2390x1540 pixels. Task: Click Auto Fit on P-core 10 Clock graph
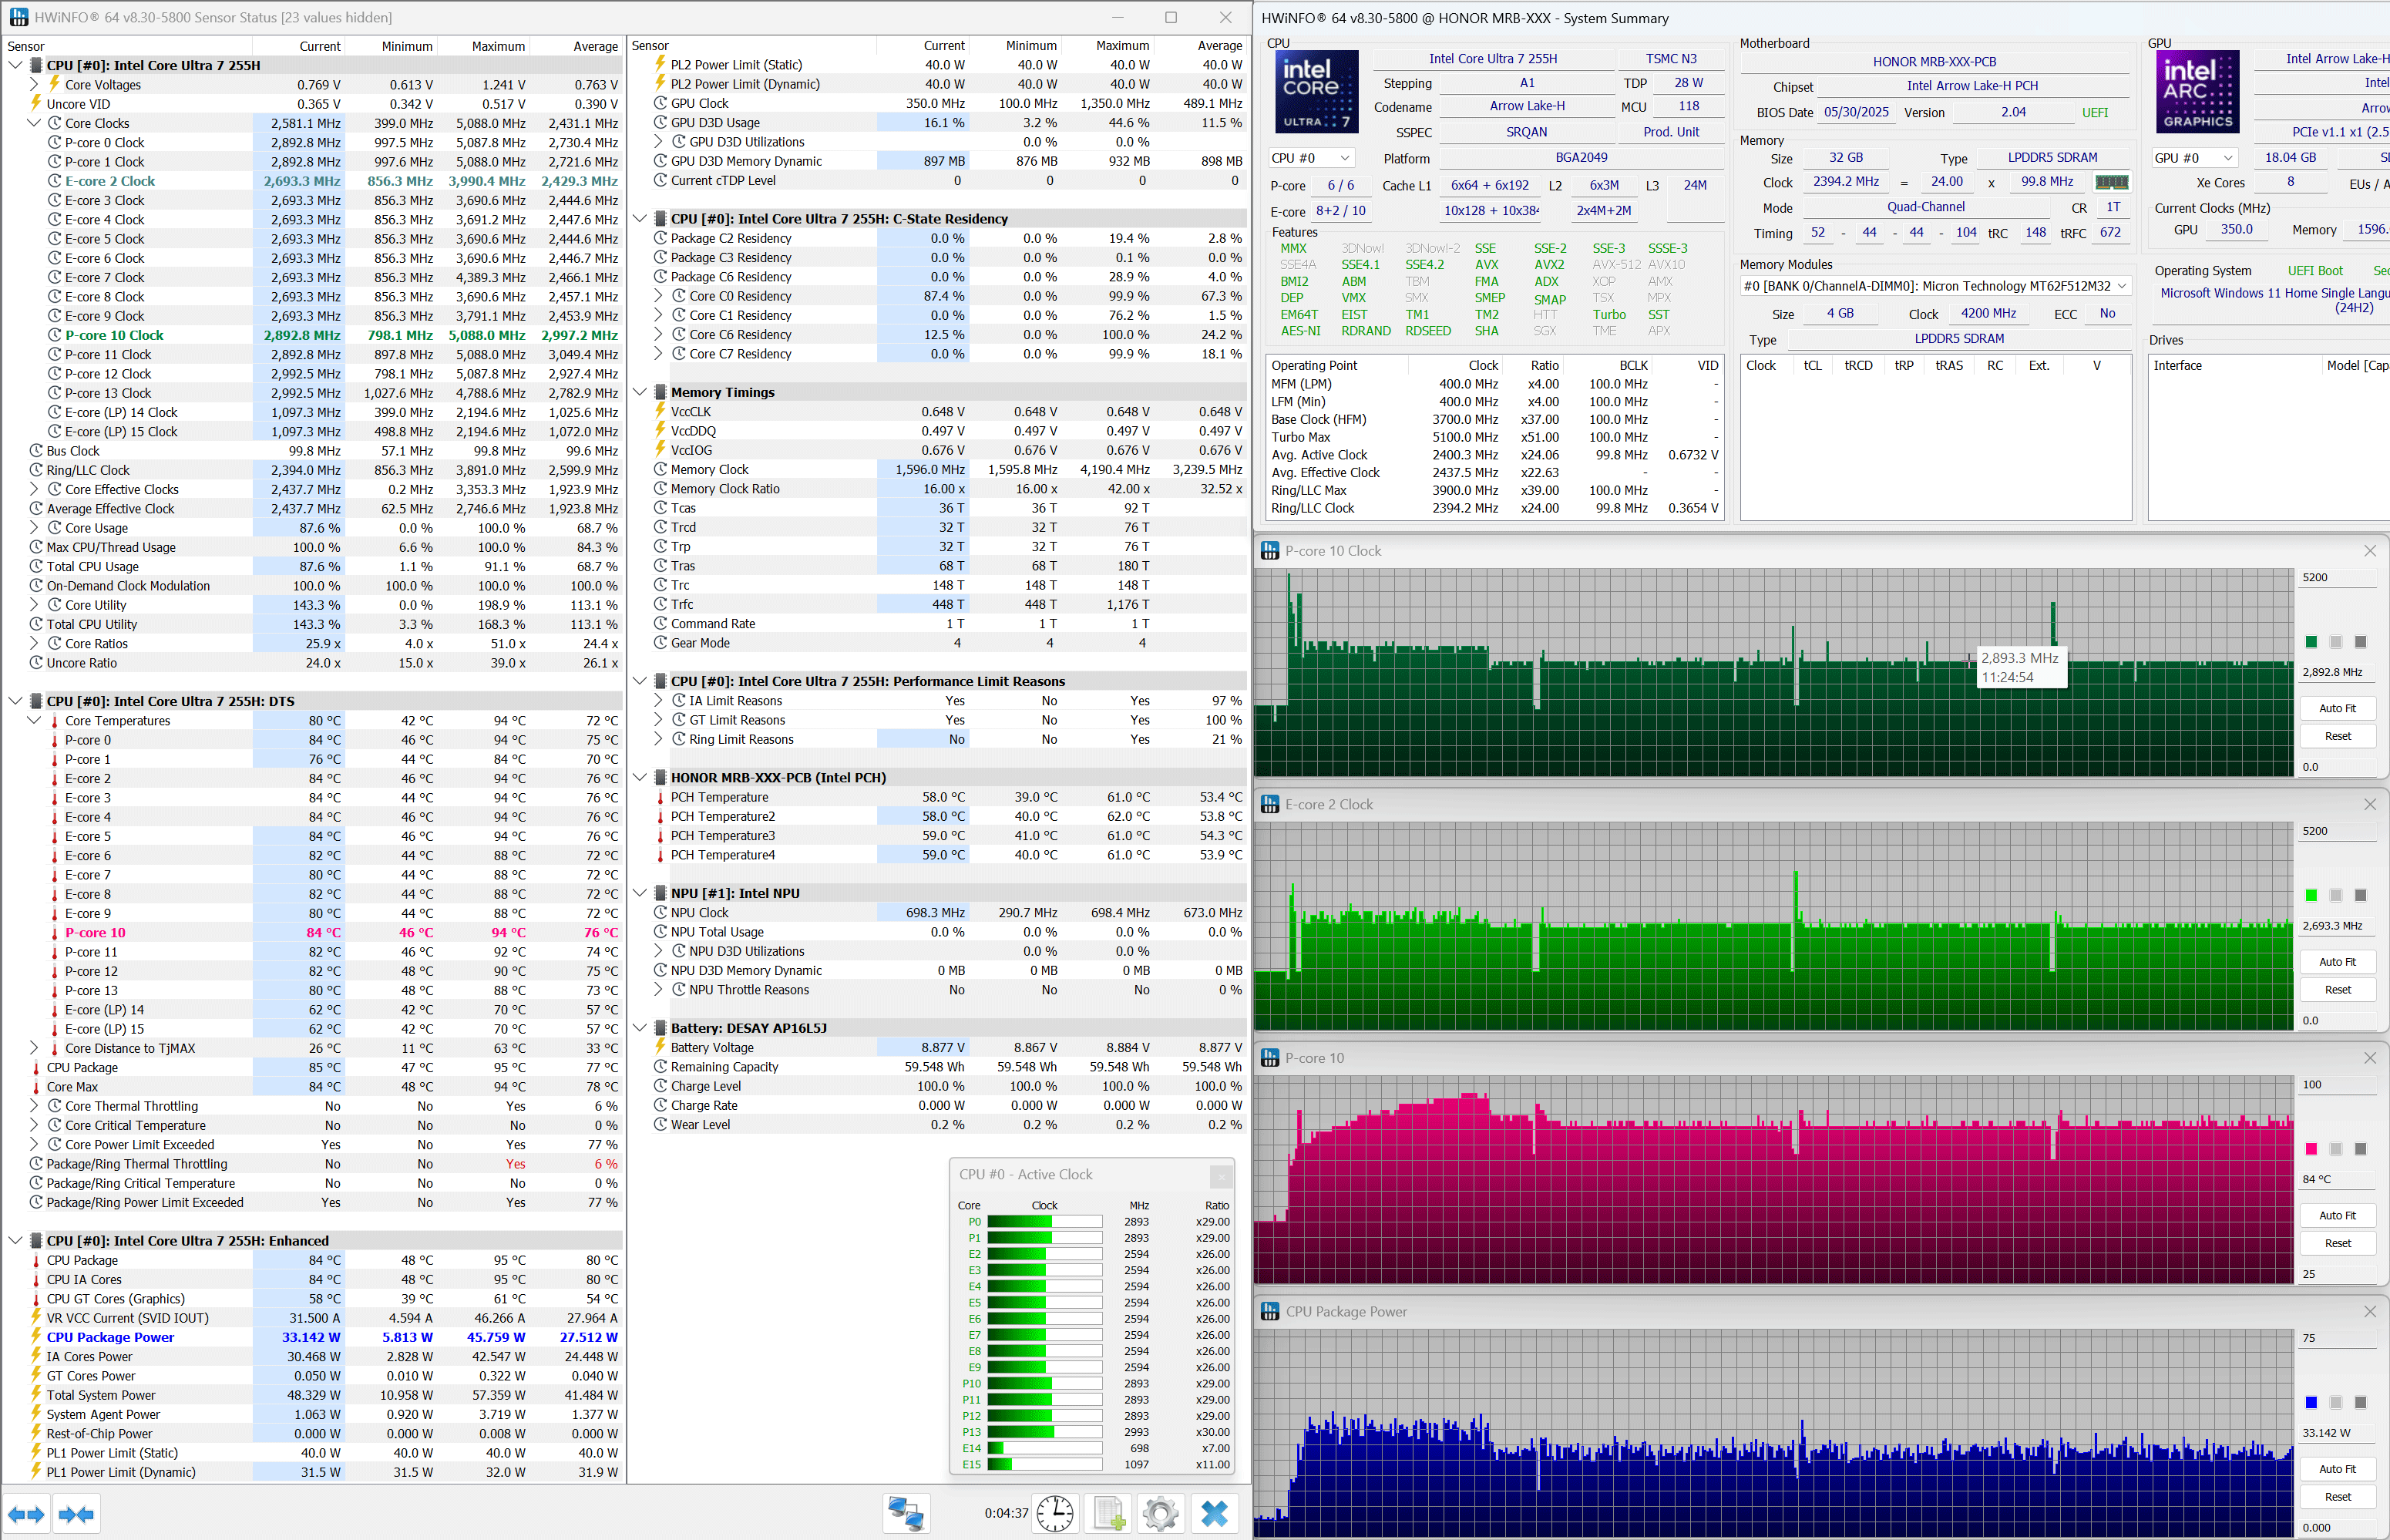pos(2337,708)
